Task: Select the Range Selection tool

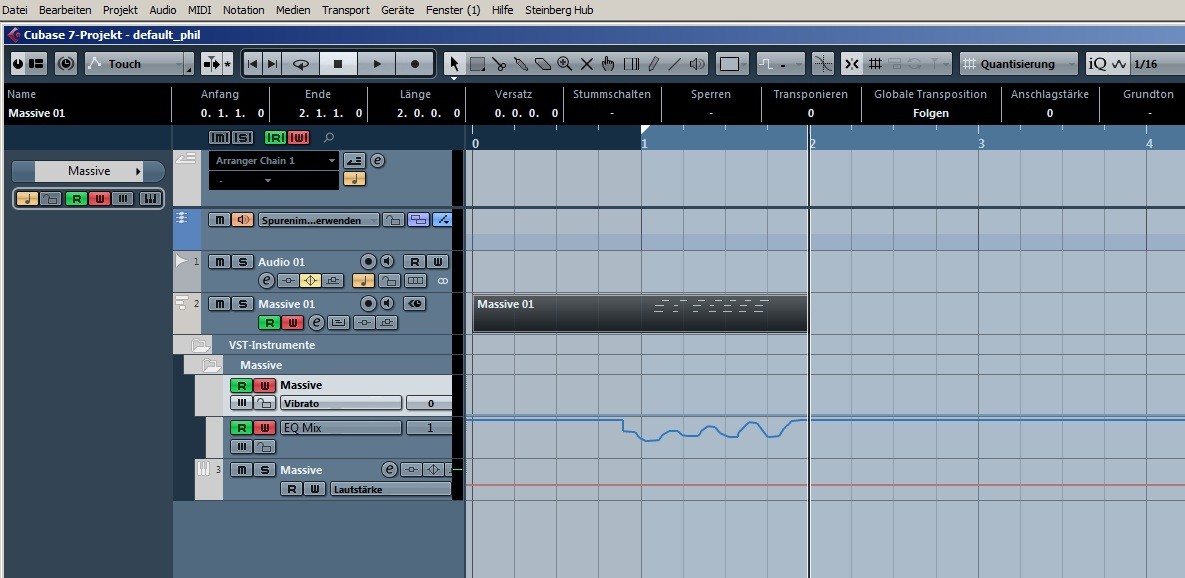Action: pos(477,64)
